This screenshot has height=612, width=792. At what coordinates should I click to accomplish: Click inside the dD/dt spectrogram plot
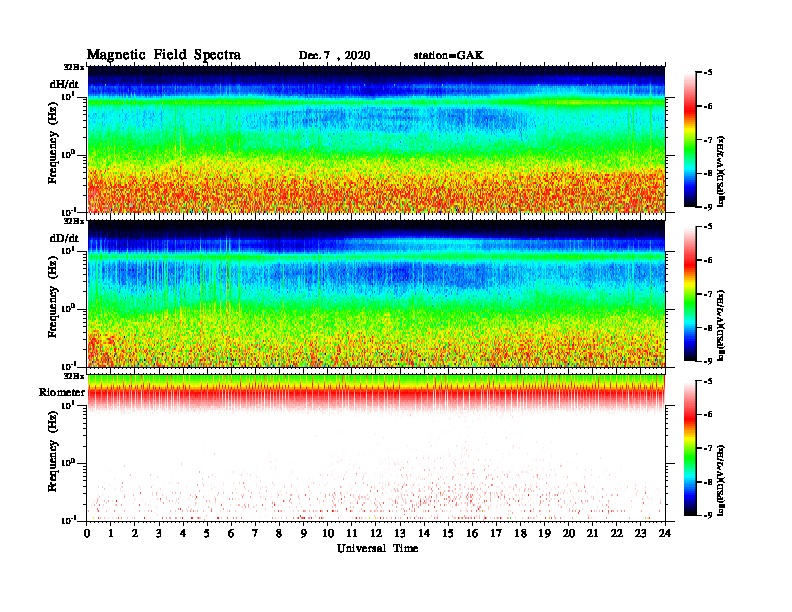376,294
